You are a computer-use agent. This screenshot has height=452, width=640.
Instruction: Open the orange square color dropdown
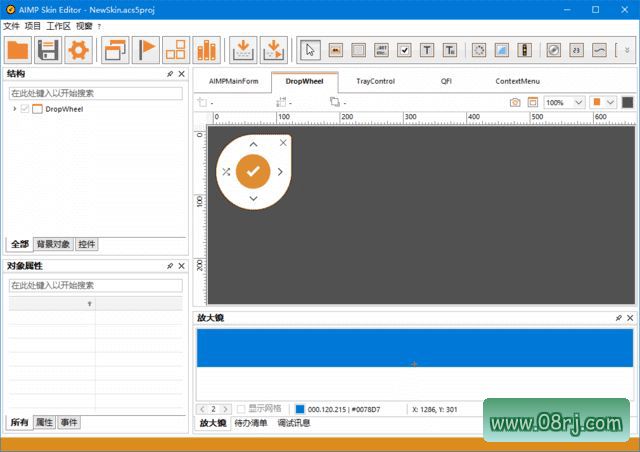[x=610, y=102]
